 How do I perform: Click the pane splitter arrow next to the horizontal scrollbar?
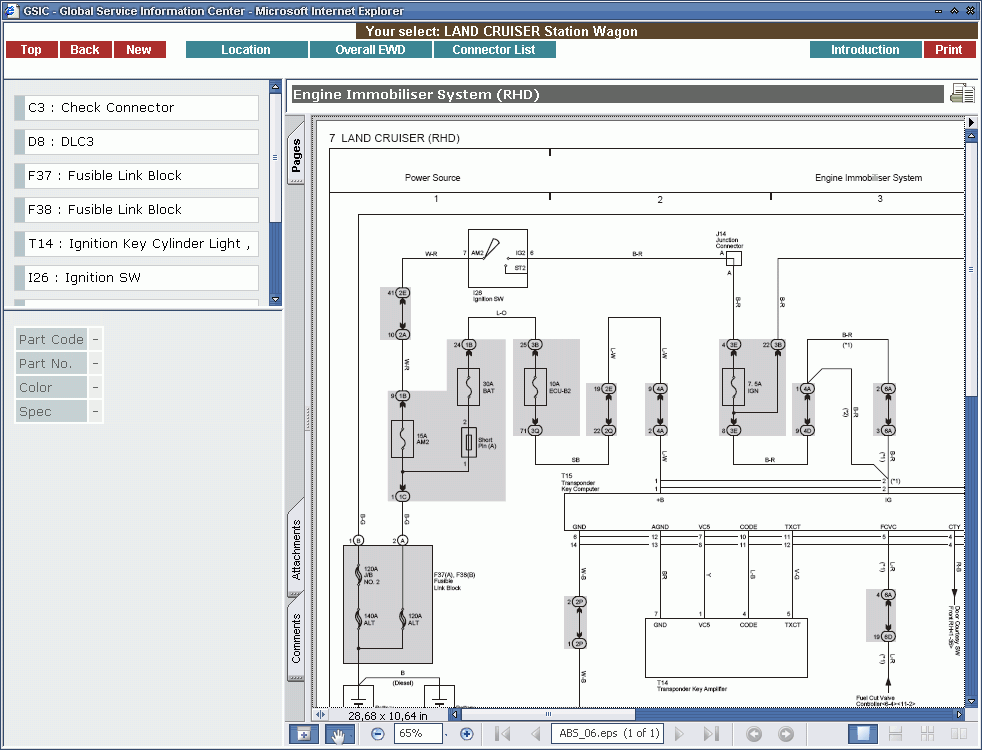pyautogui.click(x=319, y=716)
